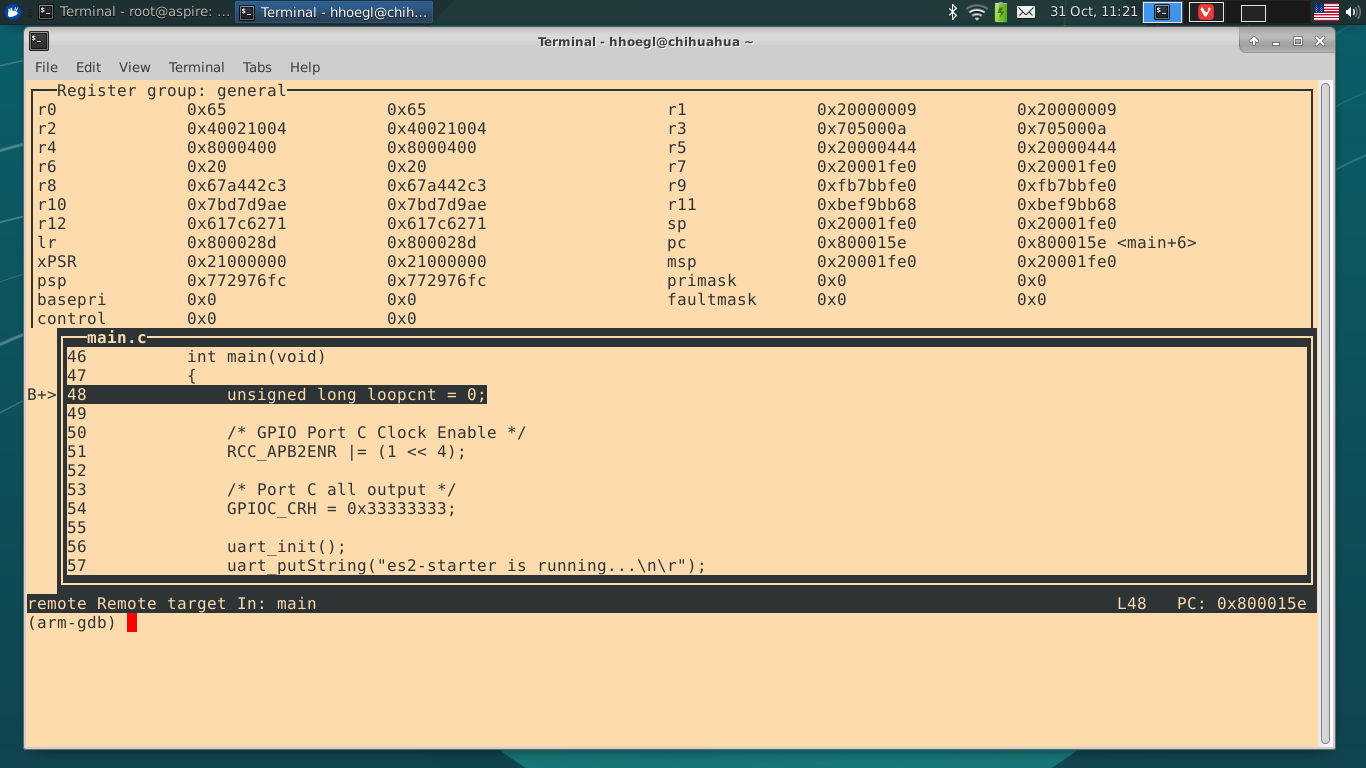Toggle maximize on the terminal window
The width and height of the screenshot is (1366, 768).
coord(1298,41)
